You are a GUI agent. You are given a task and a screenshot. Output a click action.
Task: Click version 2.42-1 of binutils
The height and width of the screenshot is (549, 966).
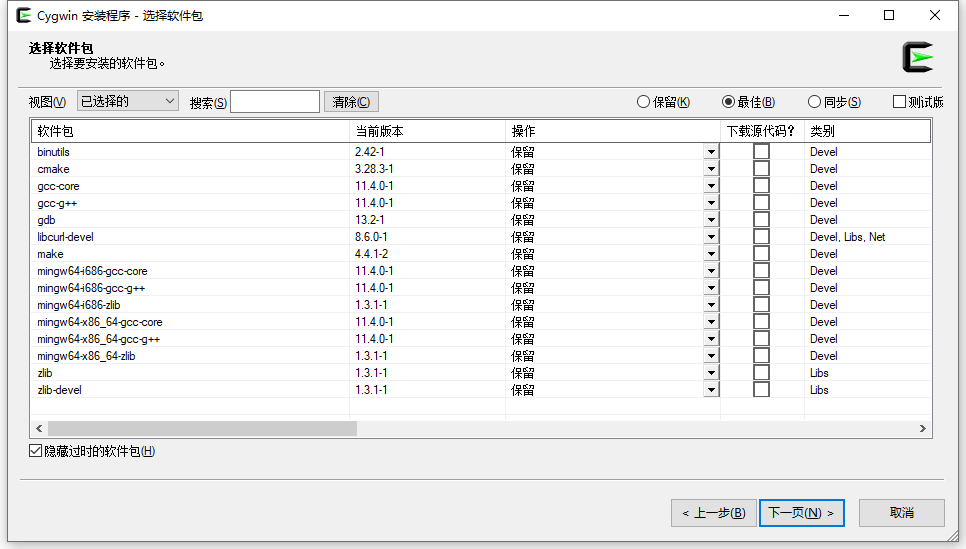[370, 152]
